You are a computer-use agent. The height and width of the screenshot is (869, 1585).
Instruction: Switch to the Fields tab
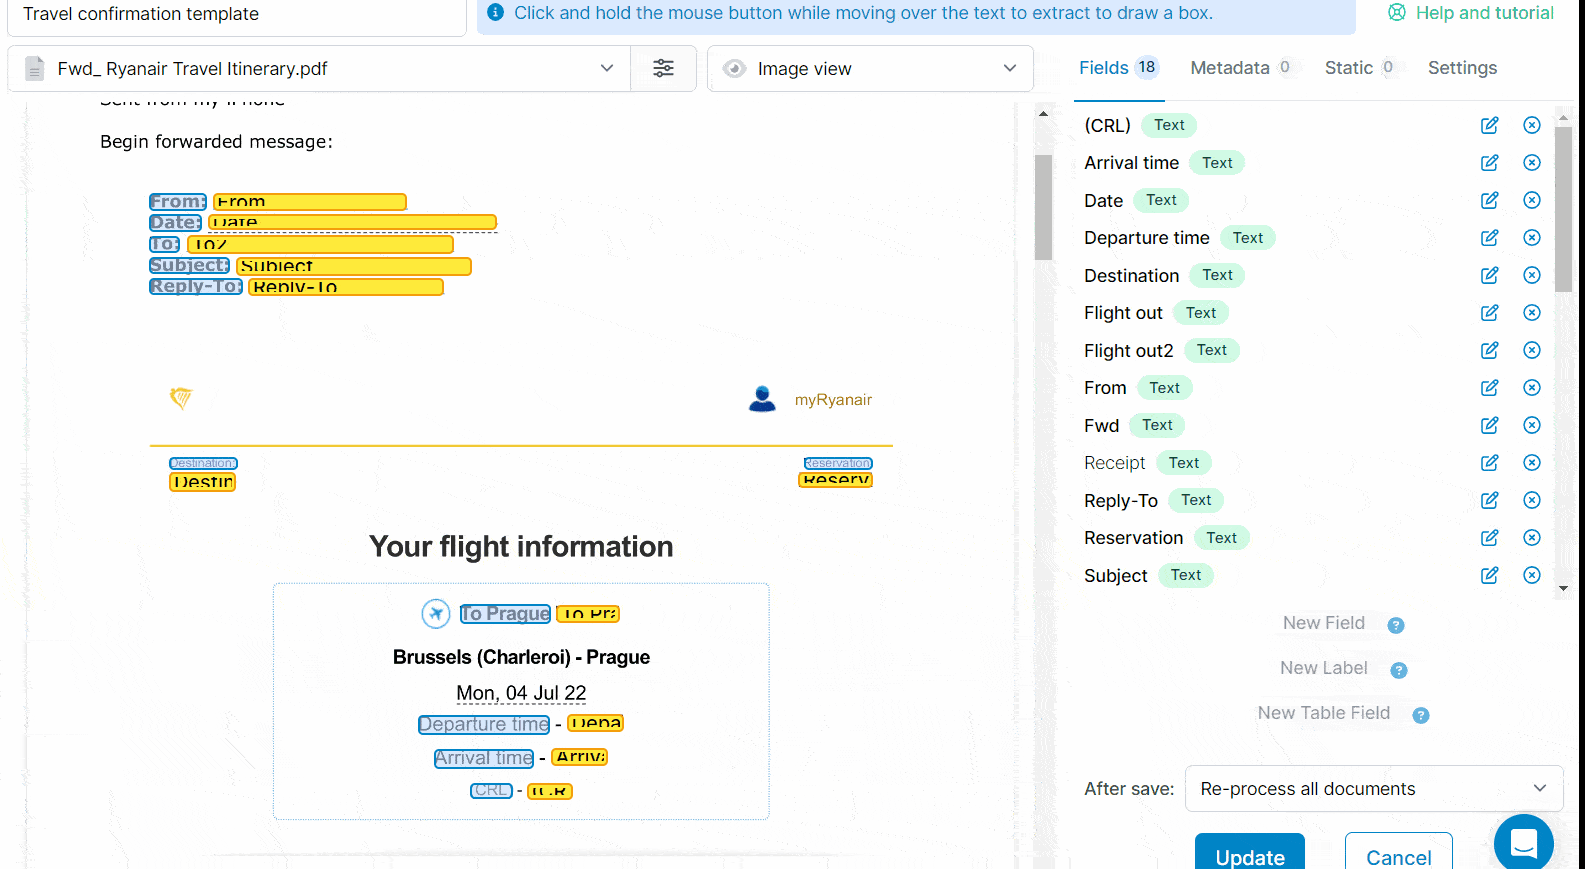pyautogui.click(x=1118, y=68)
